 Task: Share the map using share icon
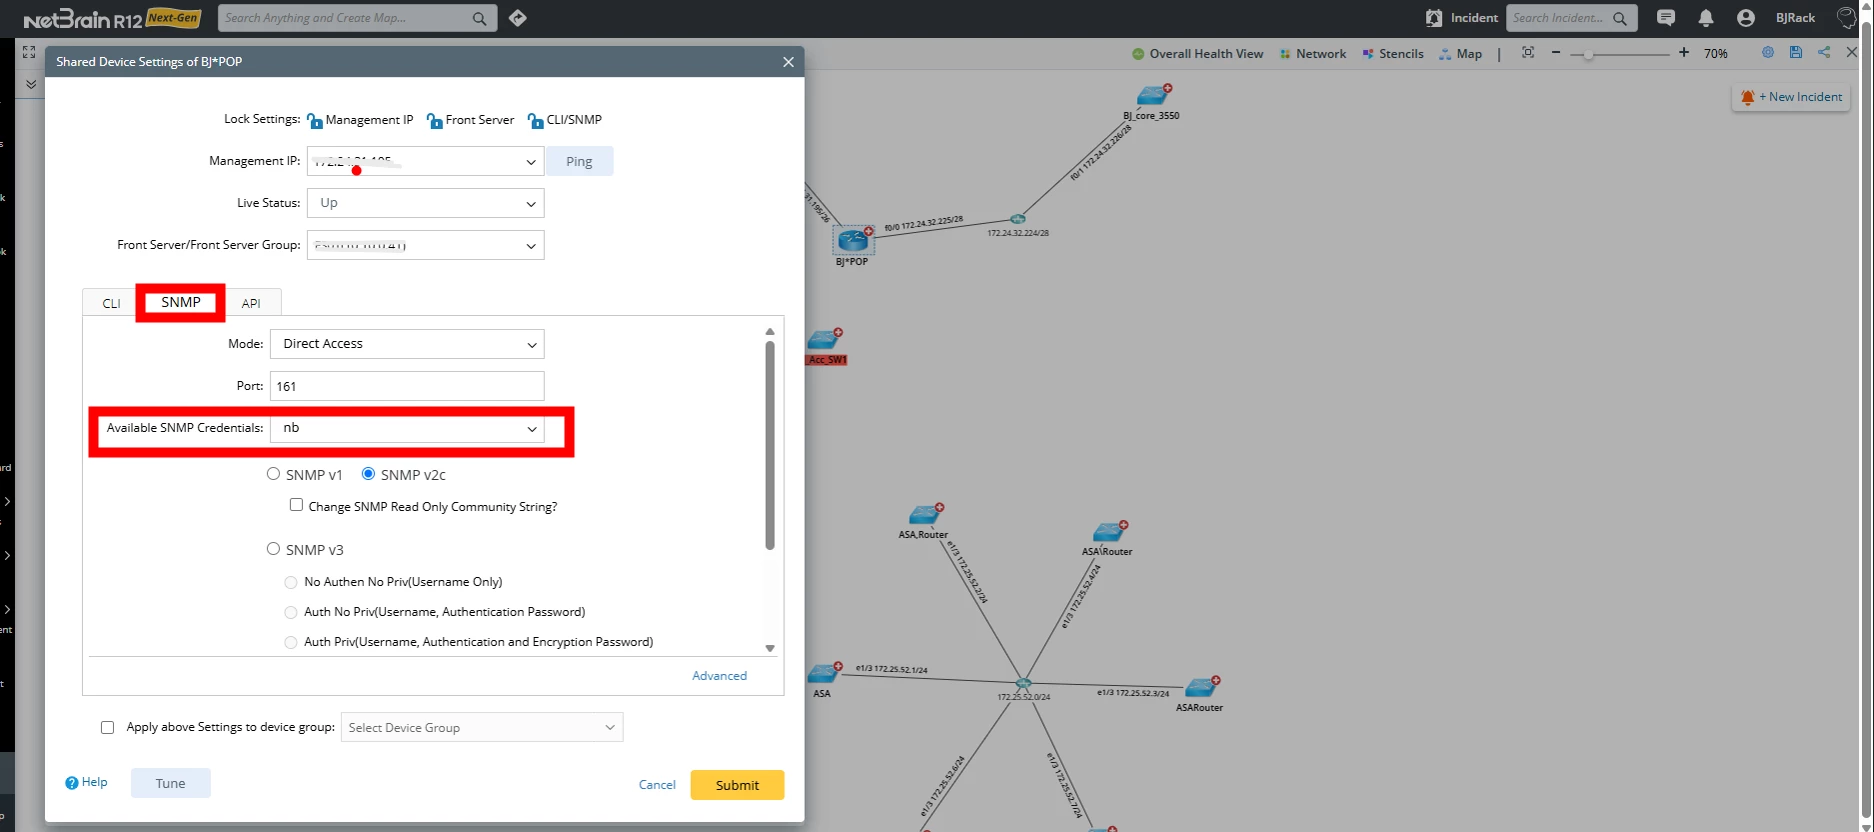pos(1824,52)
